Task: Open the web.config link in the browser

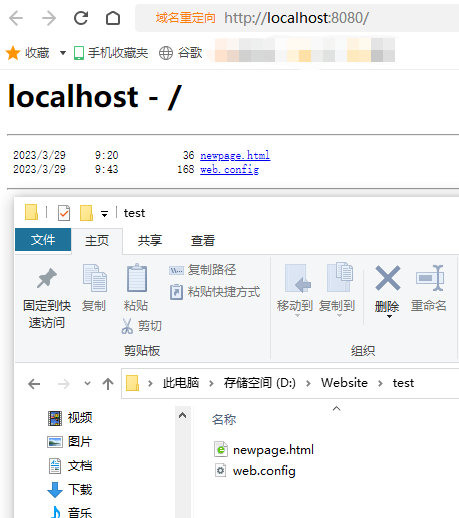Action: coord(229,169)
